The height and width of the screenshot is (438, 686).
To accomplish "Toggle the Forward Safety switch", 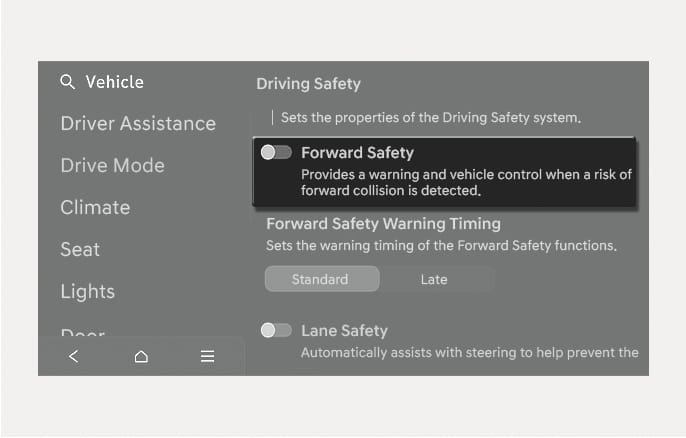I will [x=276, y=152].
